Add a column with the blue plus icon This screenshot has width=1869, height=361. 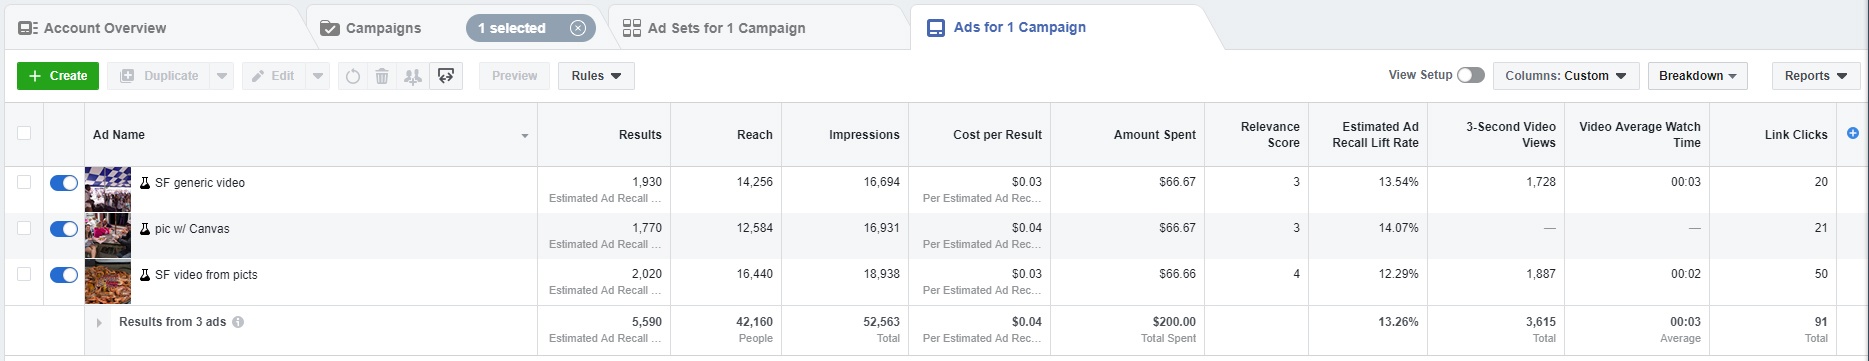click(1853, 133)
